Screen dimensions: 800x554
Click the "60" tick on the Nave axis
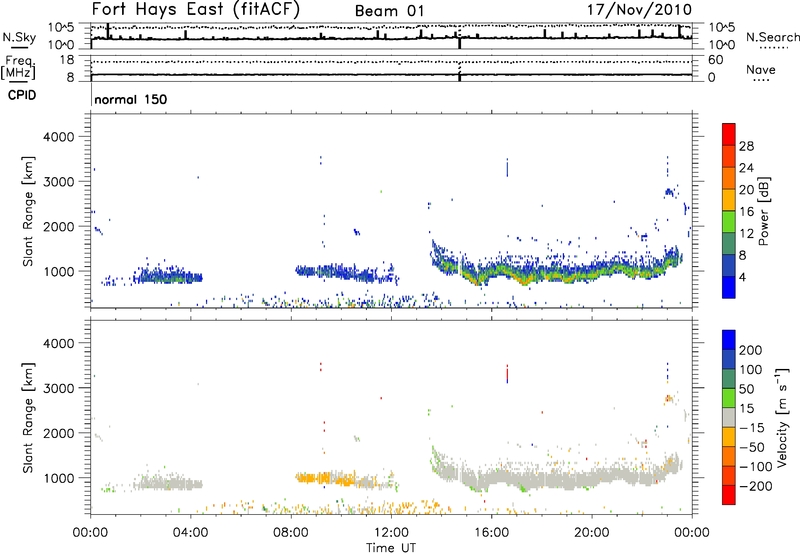coord(716,60)
